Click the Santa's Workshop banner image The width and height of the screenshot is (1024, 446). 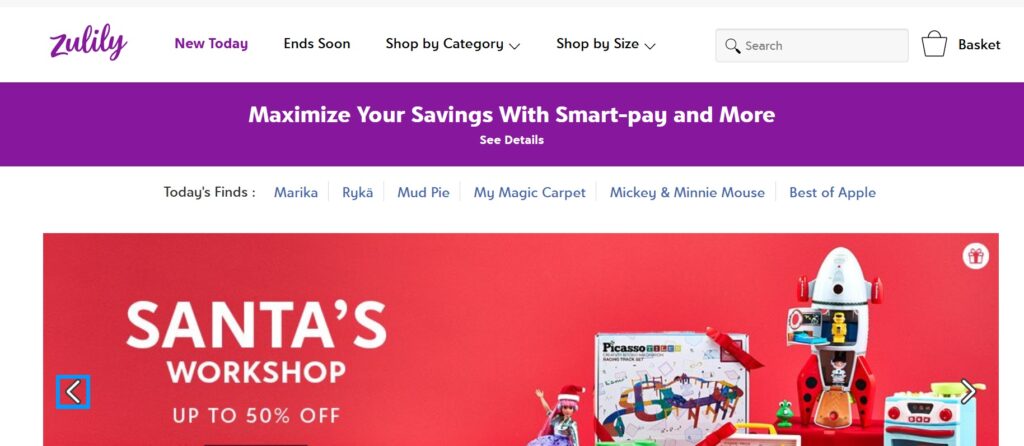(520, 340)
